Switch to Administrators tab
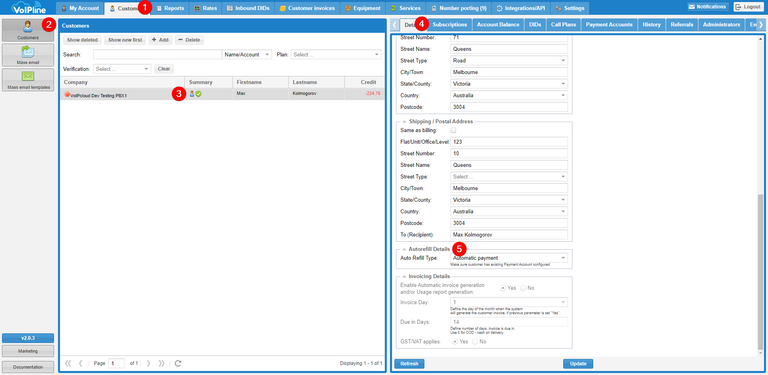The width and height of the screenshot is (768, 375). coord(721,24)
